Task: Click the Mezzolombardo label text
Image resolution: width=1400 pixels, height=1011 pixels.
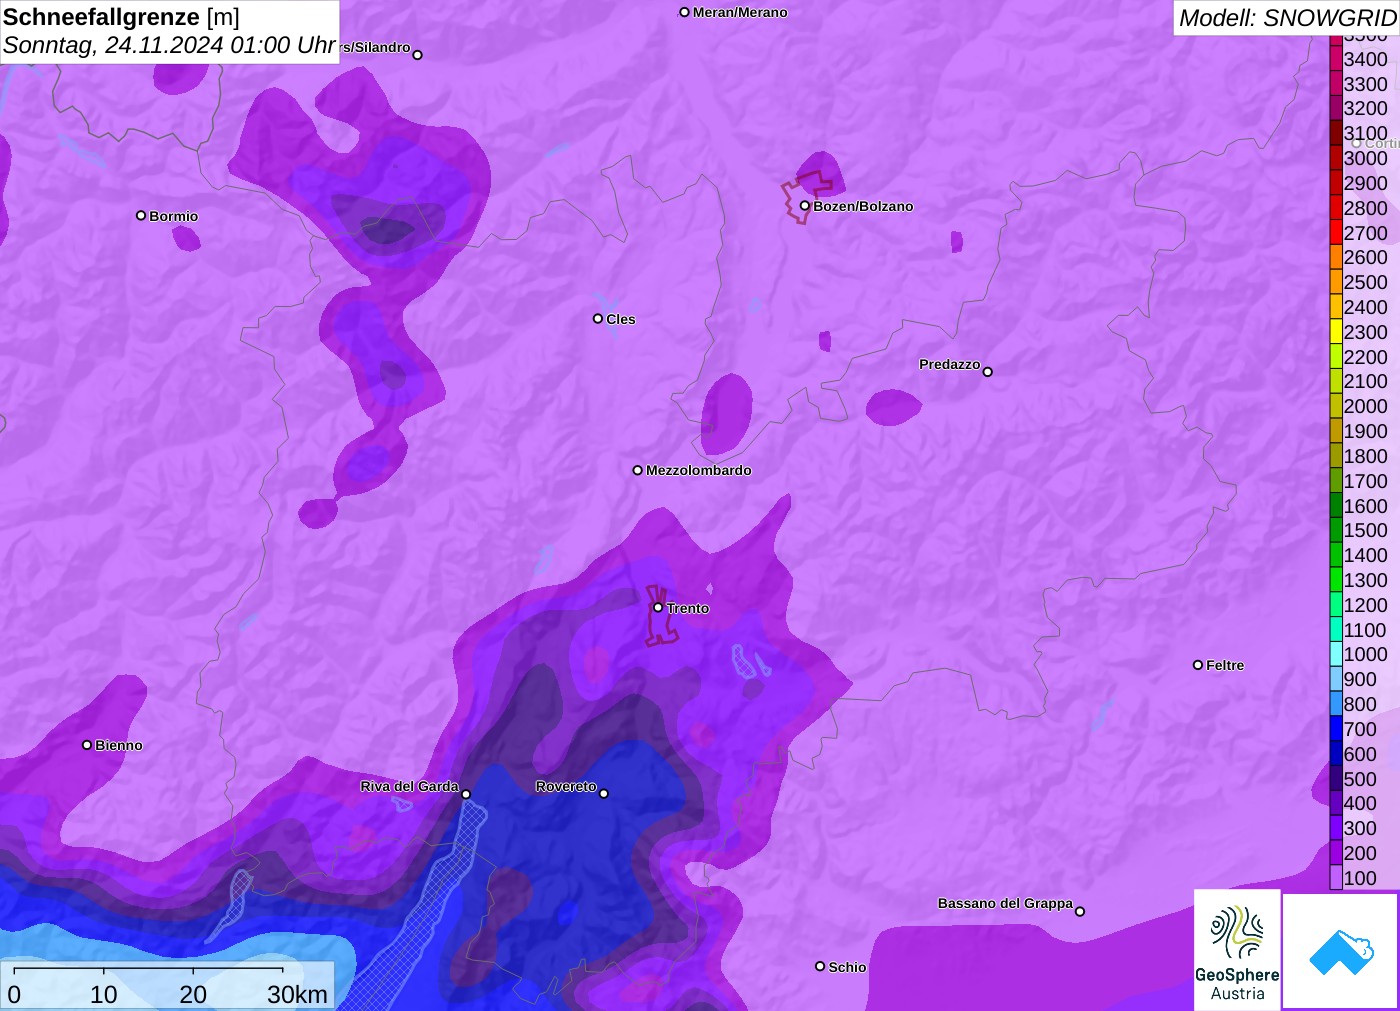Action: coord(699,470)
